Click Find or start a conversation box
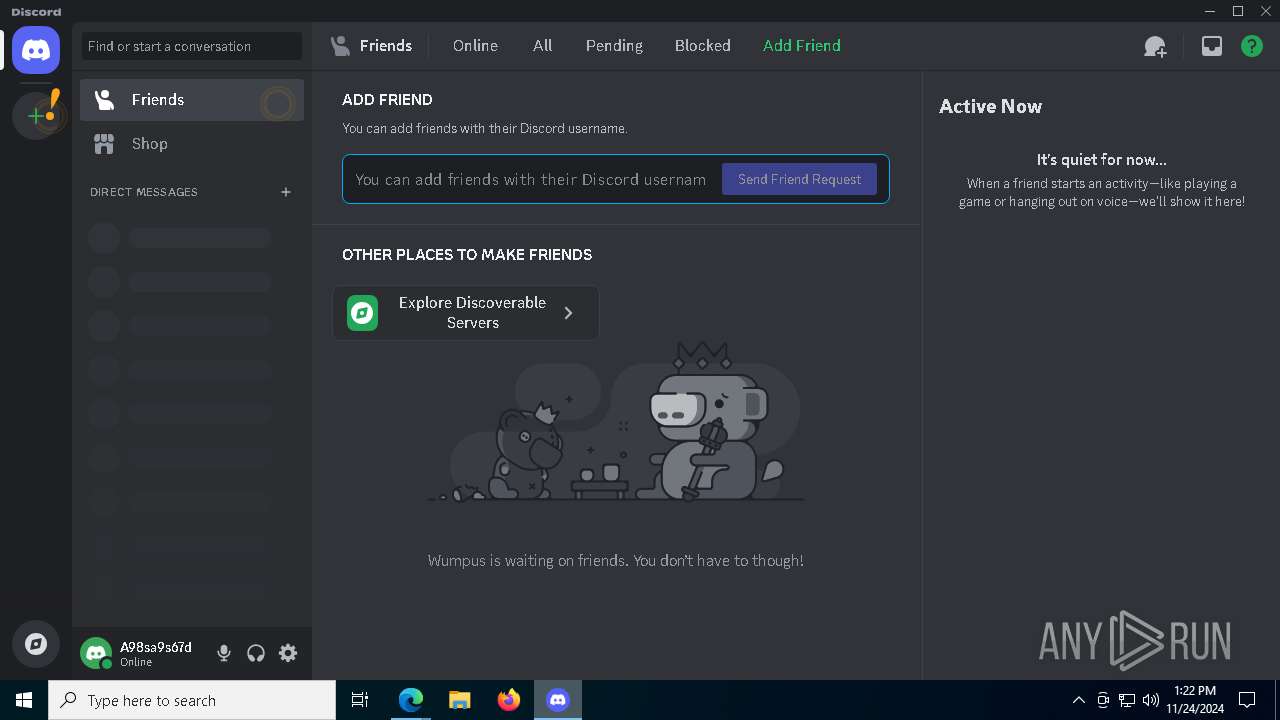 [192, 46]
